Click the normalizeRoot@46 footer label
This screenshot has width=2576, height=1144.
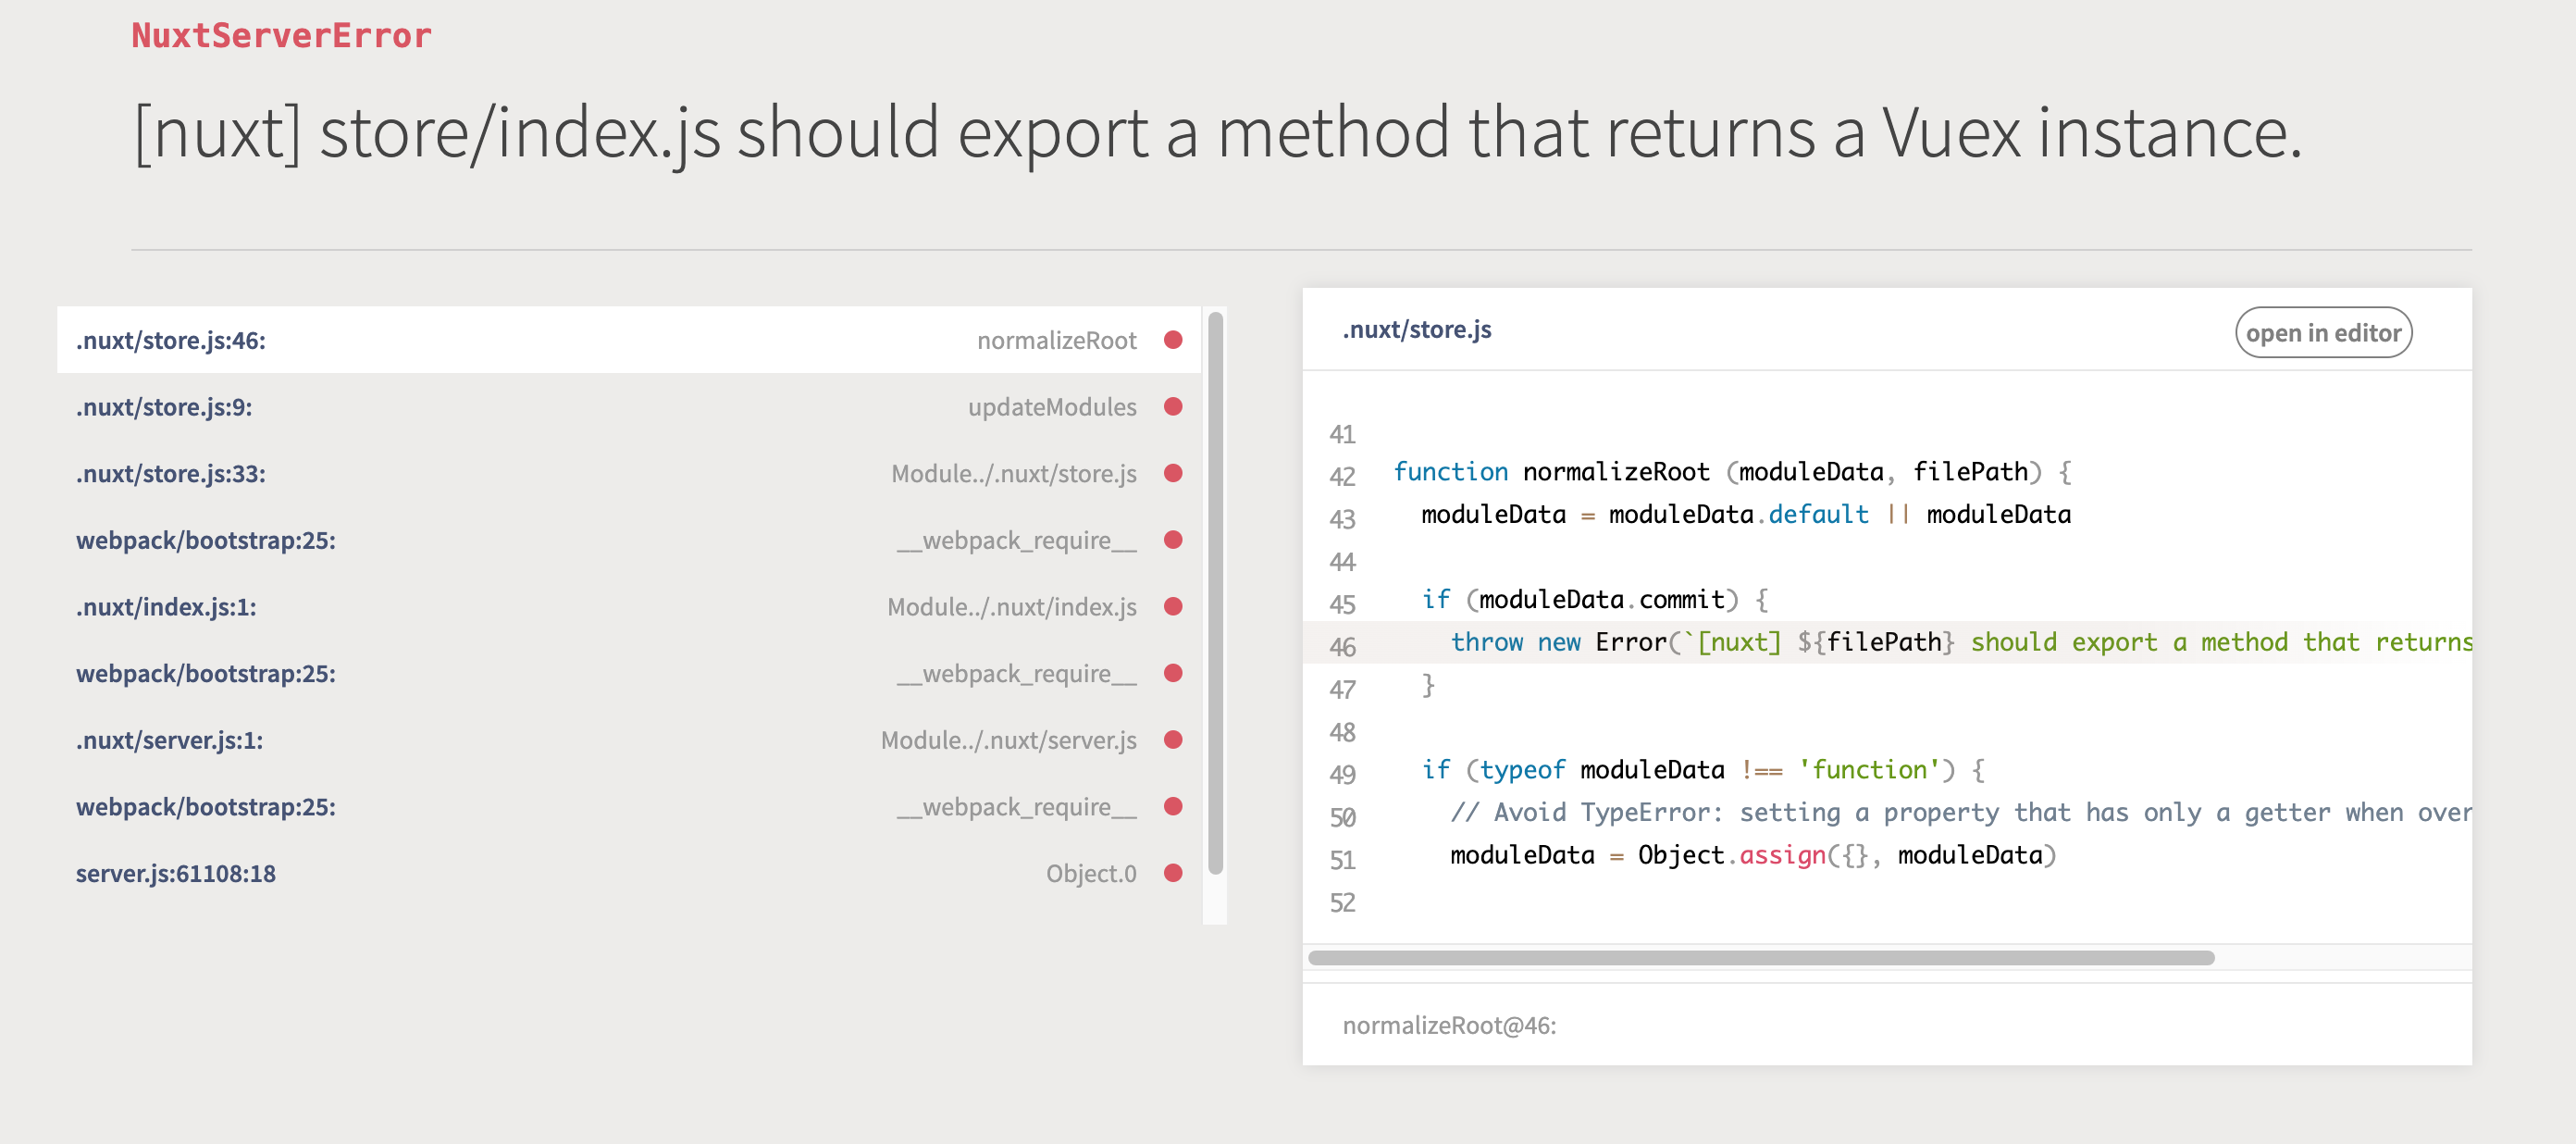(1451, 1025)
